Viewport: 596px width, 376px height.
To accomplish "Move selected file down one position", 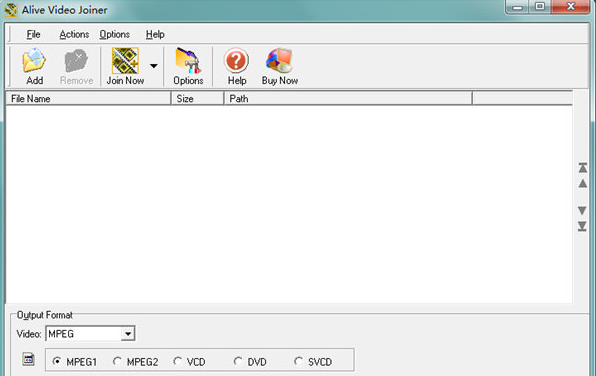I will [582, 210].
